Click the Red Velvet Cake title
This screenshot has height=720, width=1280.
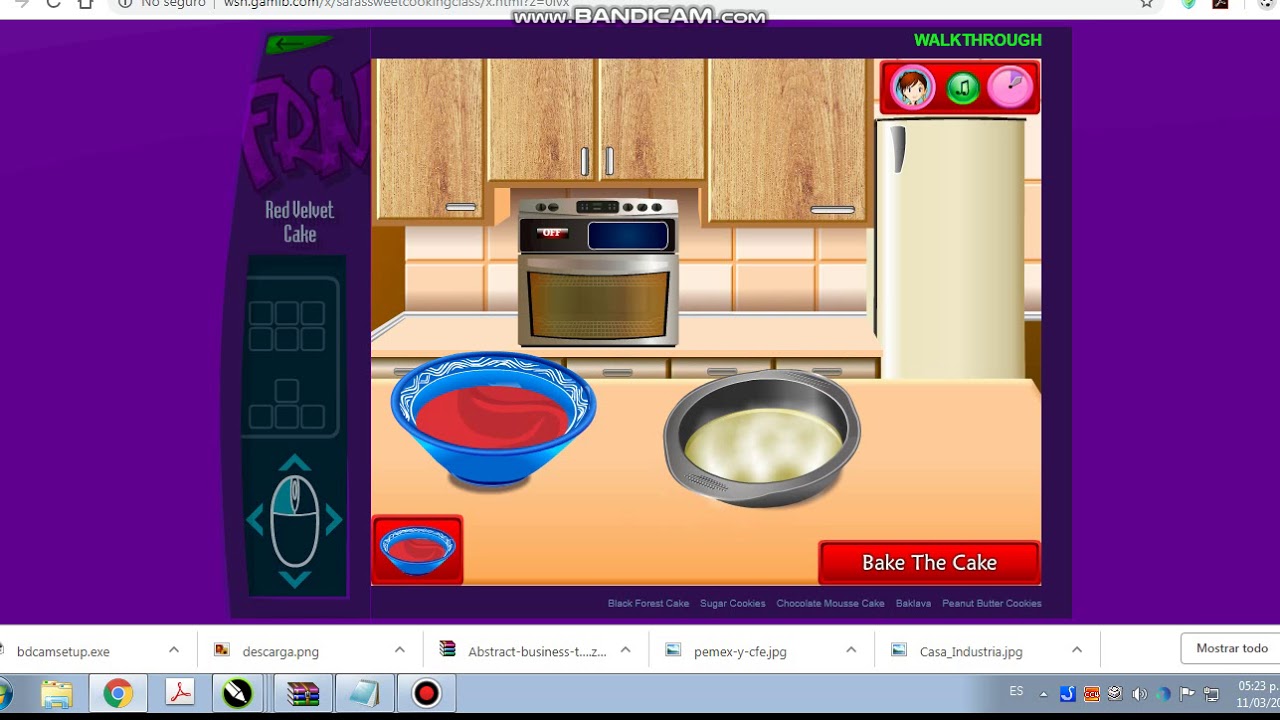click(x=299, y=222)
